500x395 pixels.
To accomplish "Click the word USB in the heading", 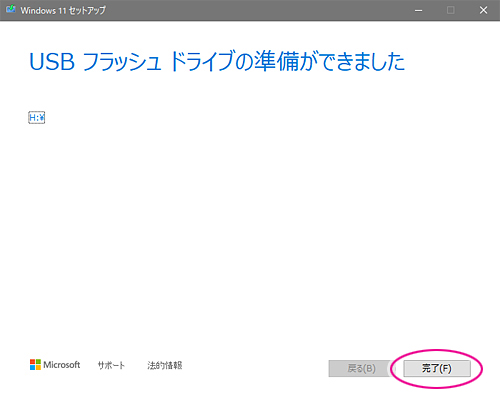I will [x=52, y=62].
